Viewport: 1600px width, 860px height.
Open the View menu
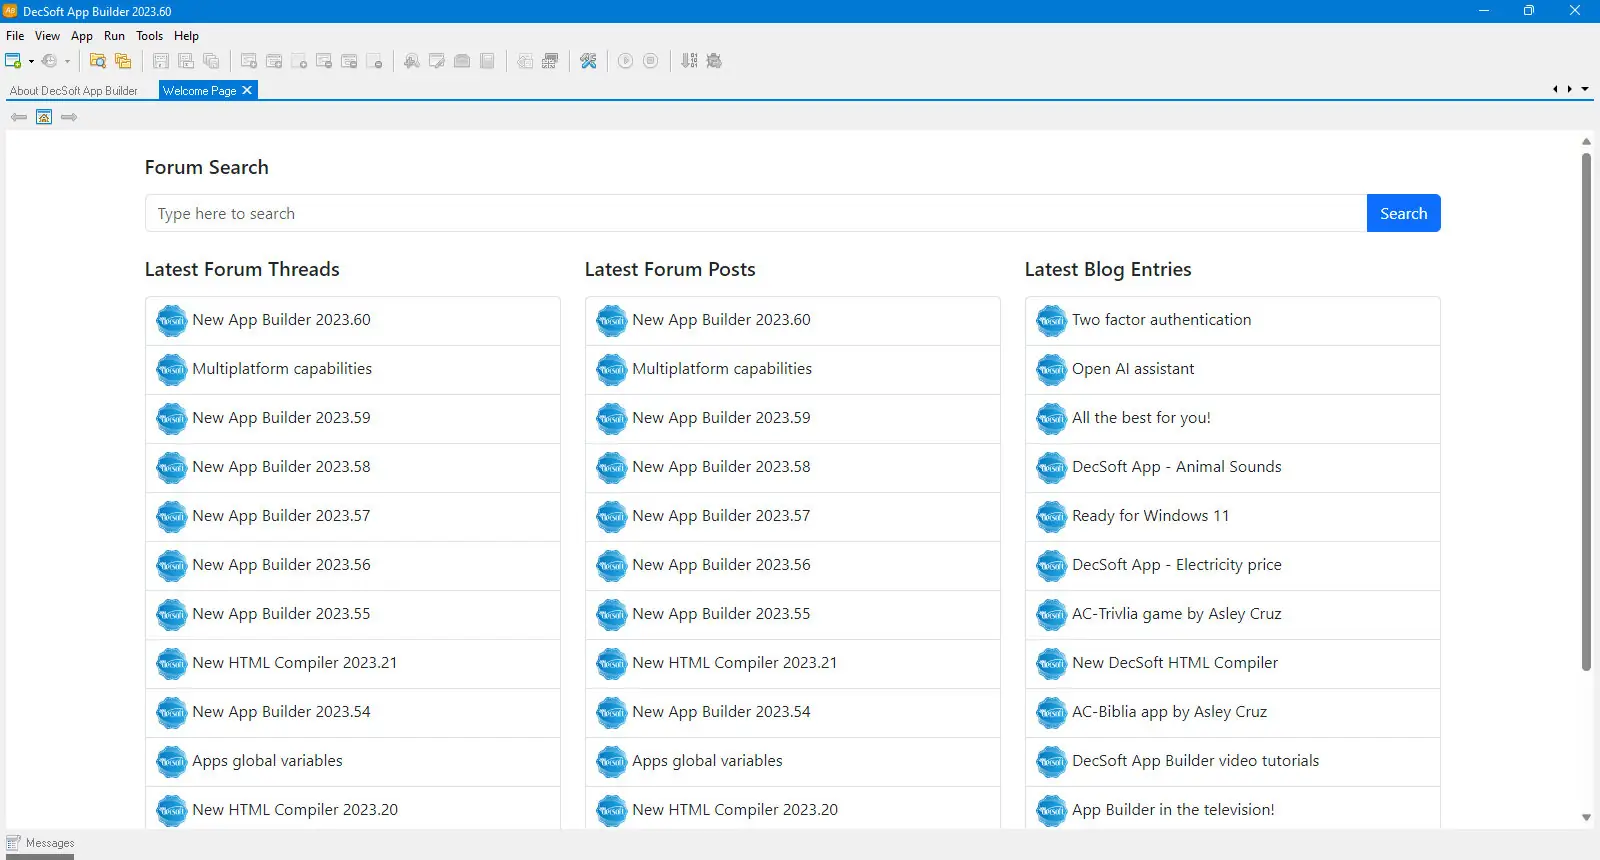click(x=47, y=36)
